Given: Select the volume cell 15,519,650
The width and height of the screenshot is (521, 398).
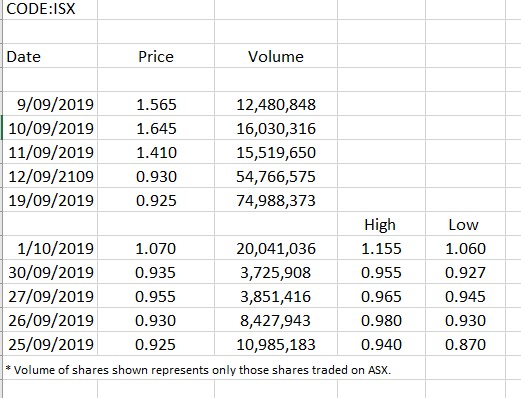Looking at the screenshot, I should click(276, 152).
